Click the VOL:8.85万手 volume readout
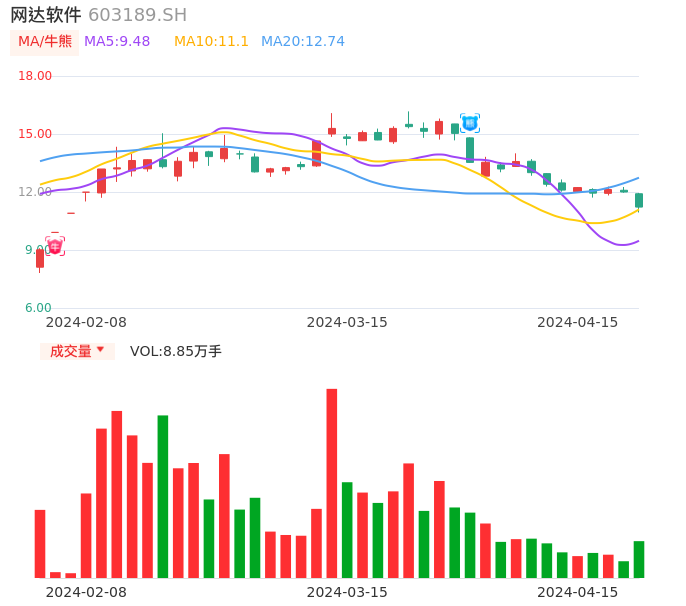This screenshot has width=686, height=606. (175, 351)
